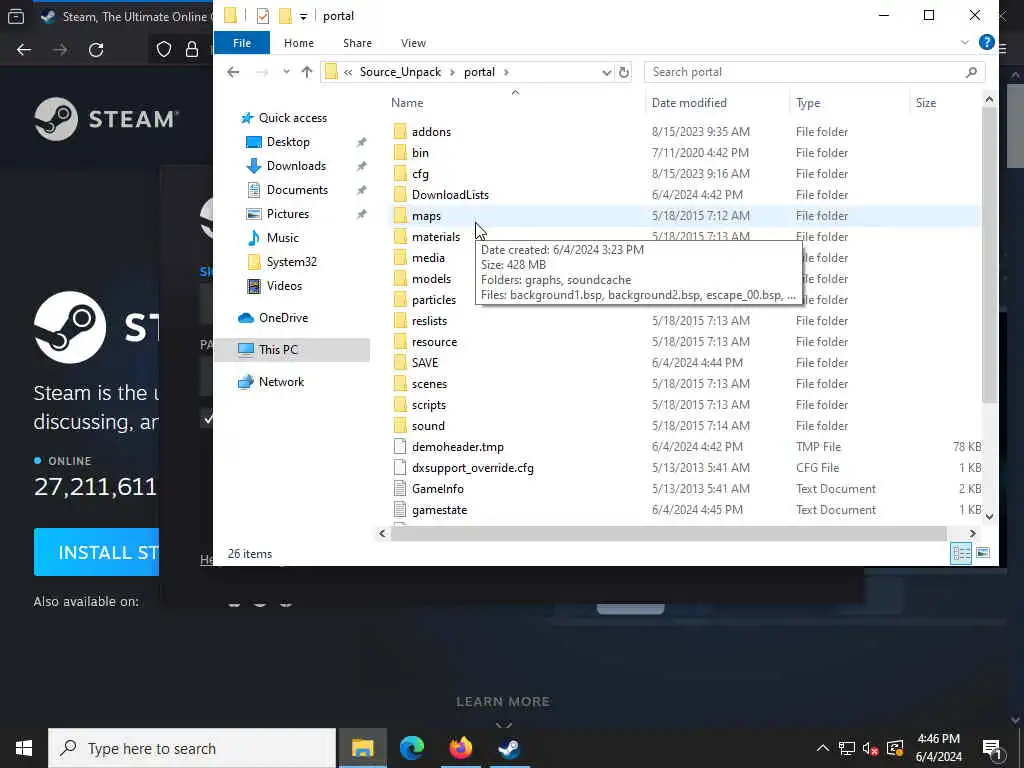Open System32 in navigation pane
The width and height of the screenshot is (1024, 768).
[291, 262]
